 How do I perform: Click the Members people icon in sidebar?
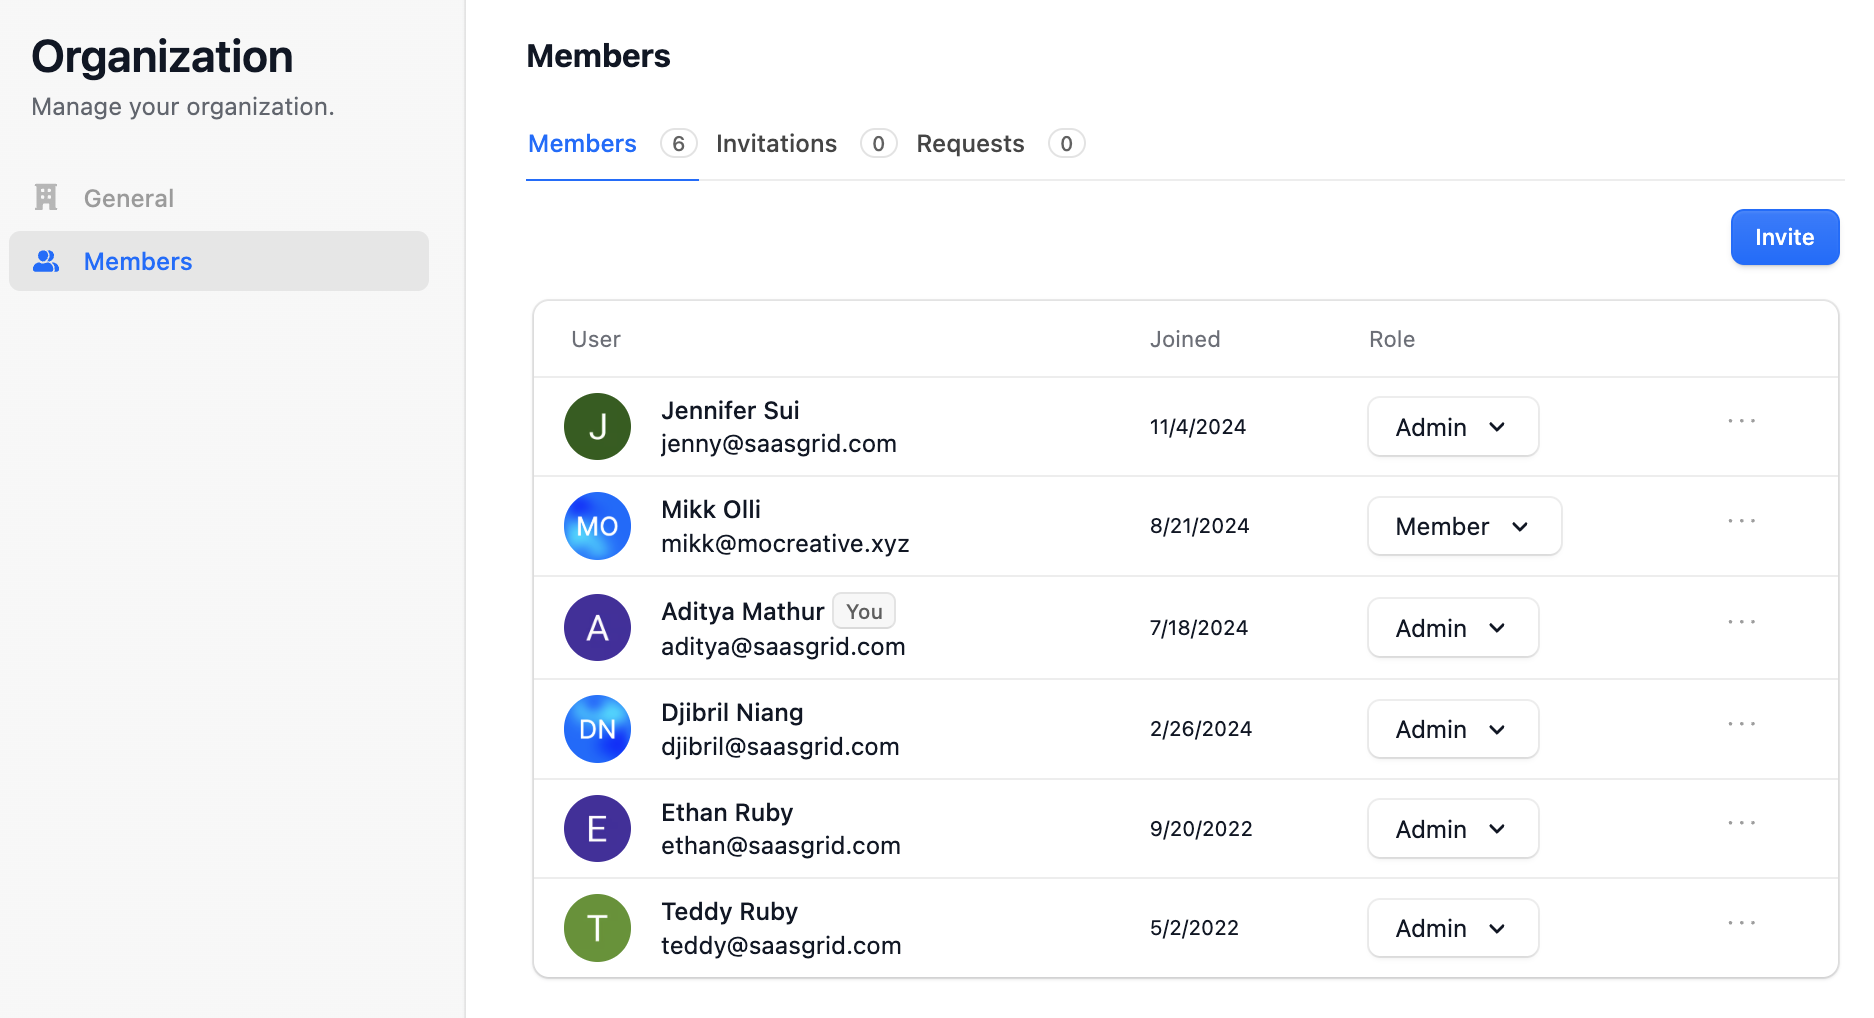pos(46,261)
